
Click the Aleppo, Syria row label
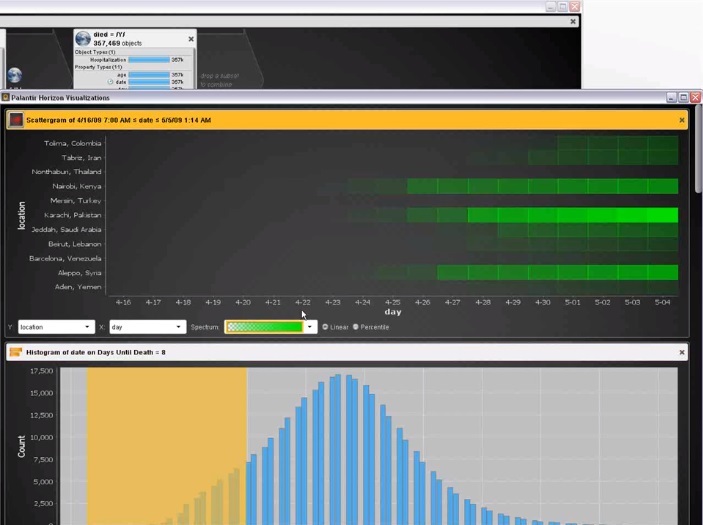(79, 273)
